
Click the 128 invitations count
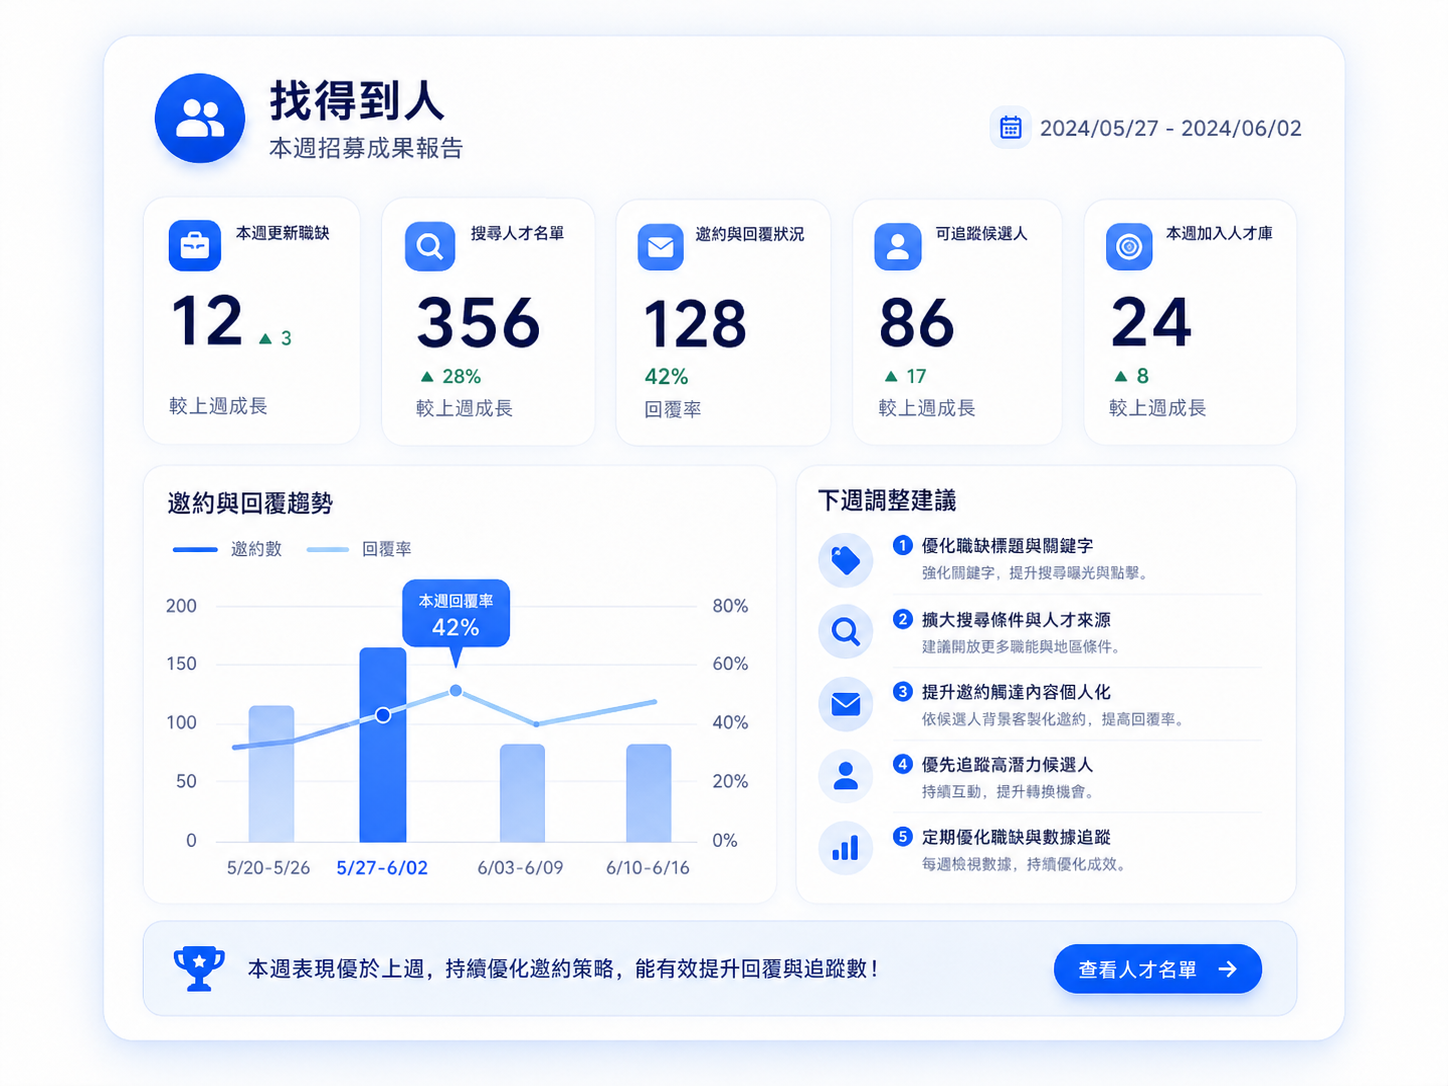click(695, 324)
